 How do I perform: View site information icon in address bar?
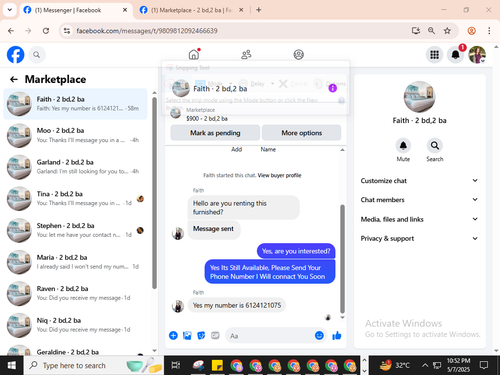point(67,31)
